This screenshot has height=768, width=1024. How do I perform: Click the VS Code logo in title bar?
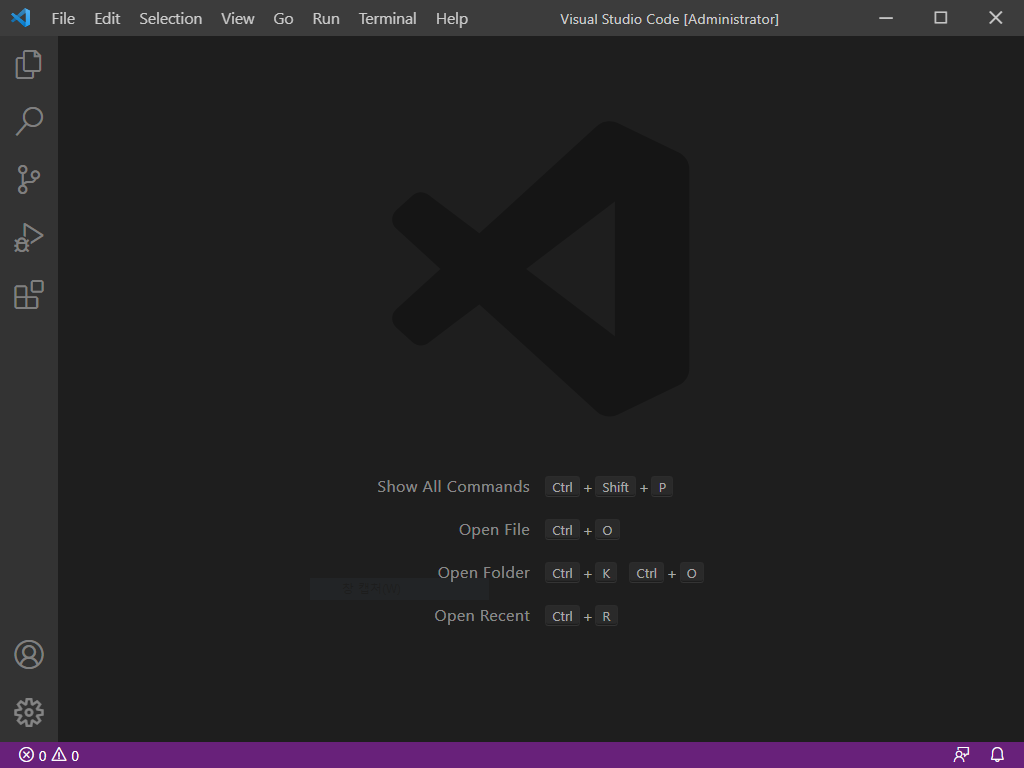(21, 18)
